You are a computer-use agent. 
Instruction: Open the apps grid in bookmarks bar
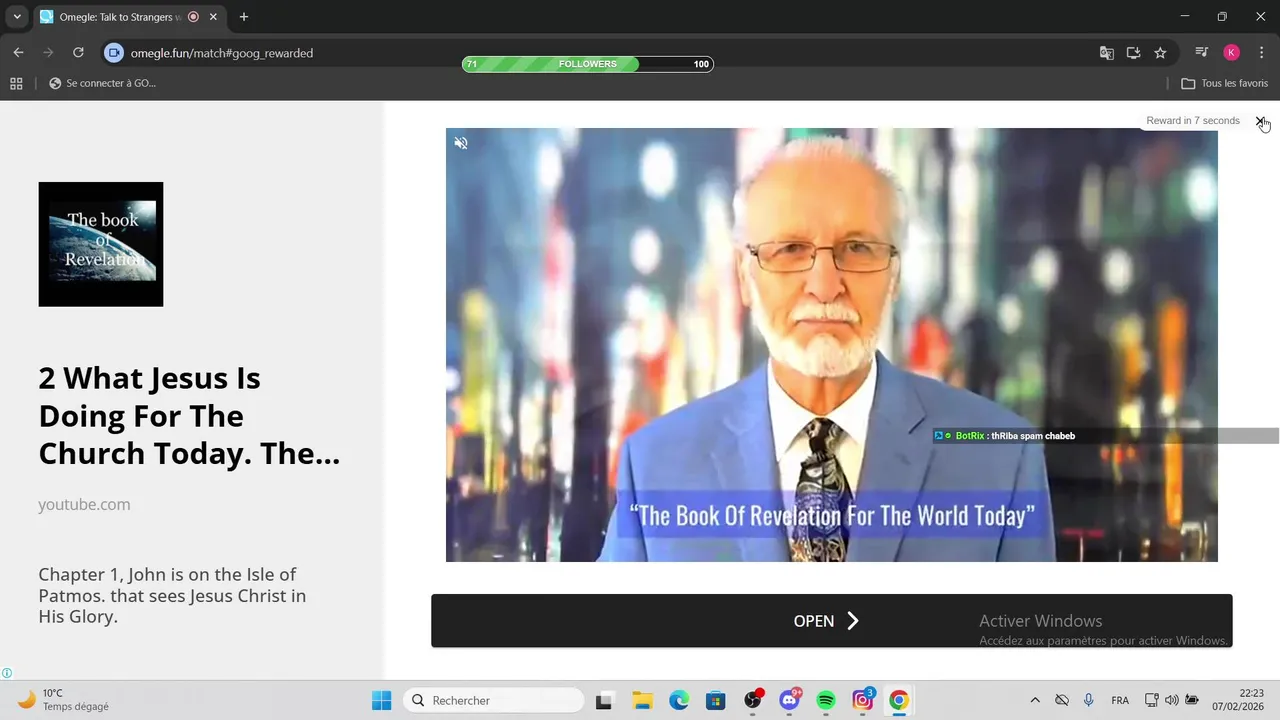coord(16,83)
